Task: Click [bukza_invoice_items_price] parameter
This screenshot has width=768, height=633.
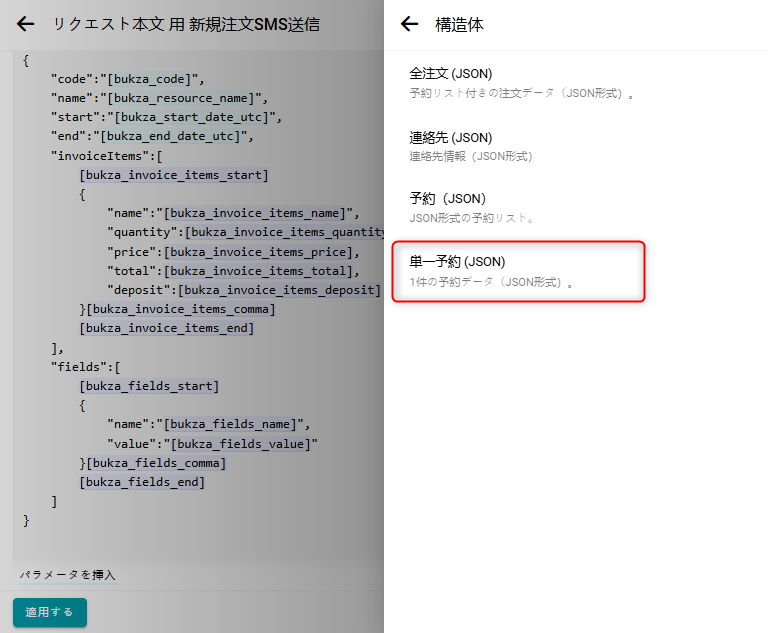Action: click(258, 252)
